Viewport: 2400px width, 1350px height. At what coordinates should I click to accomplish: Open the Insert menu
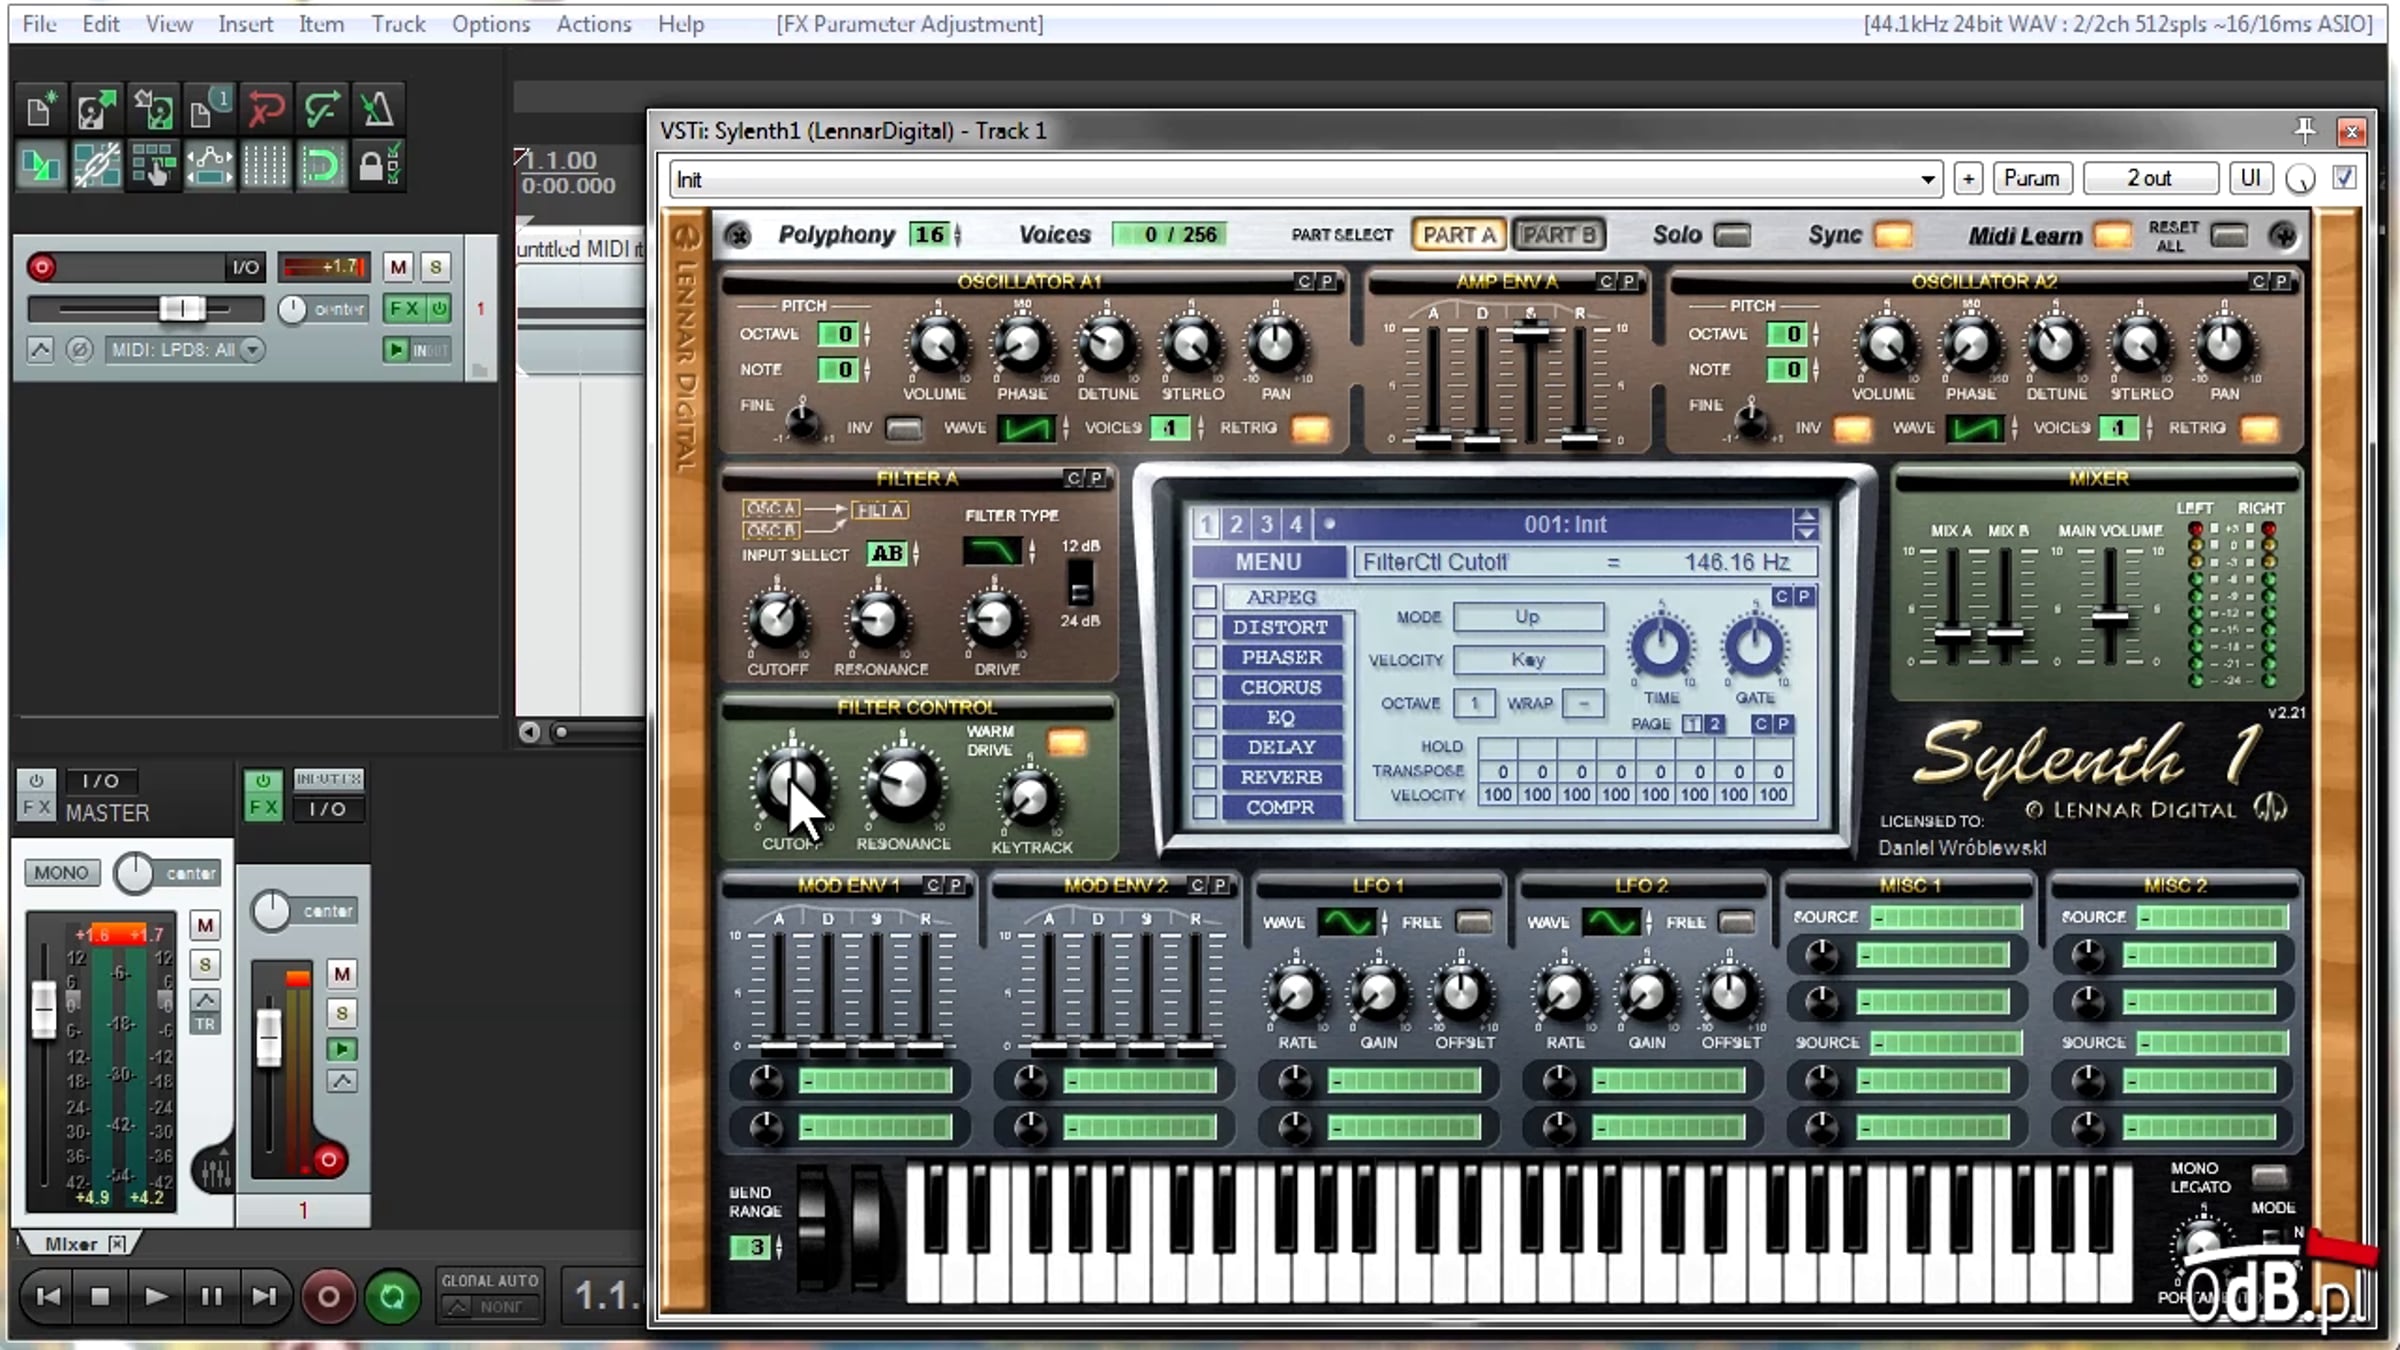click(245, 24)
